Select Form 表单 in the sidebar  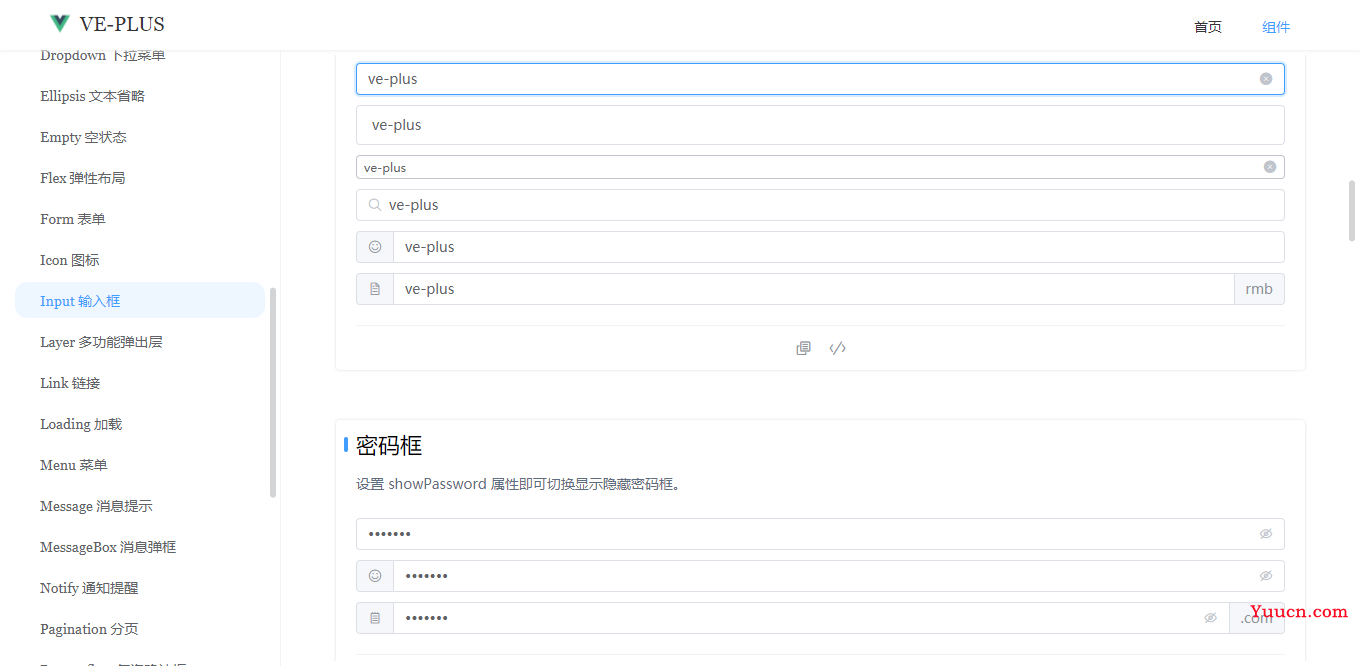pos(140,219)
